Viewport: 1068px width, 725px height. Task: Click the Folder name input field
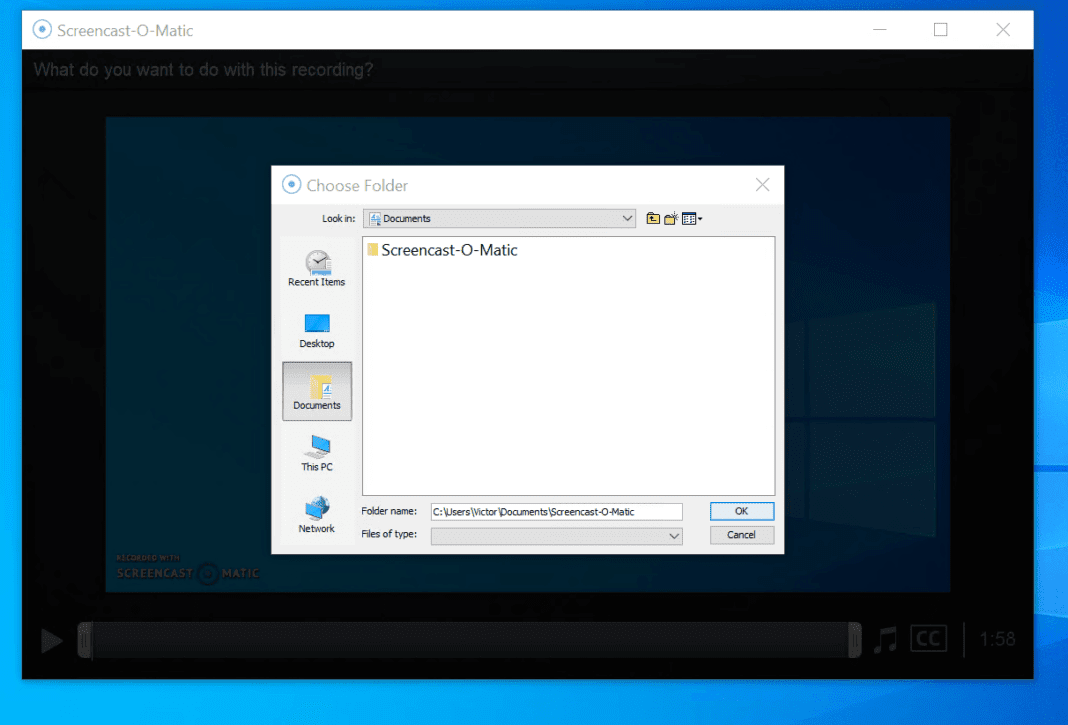(556, 512)
